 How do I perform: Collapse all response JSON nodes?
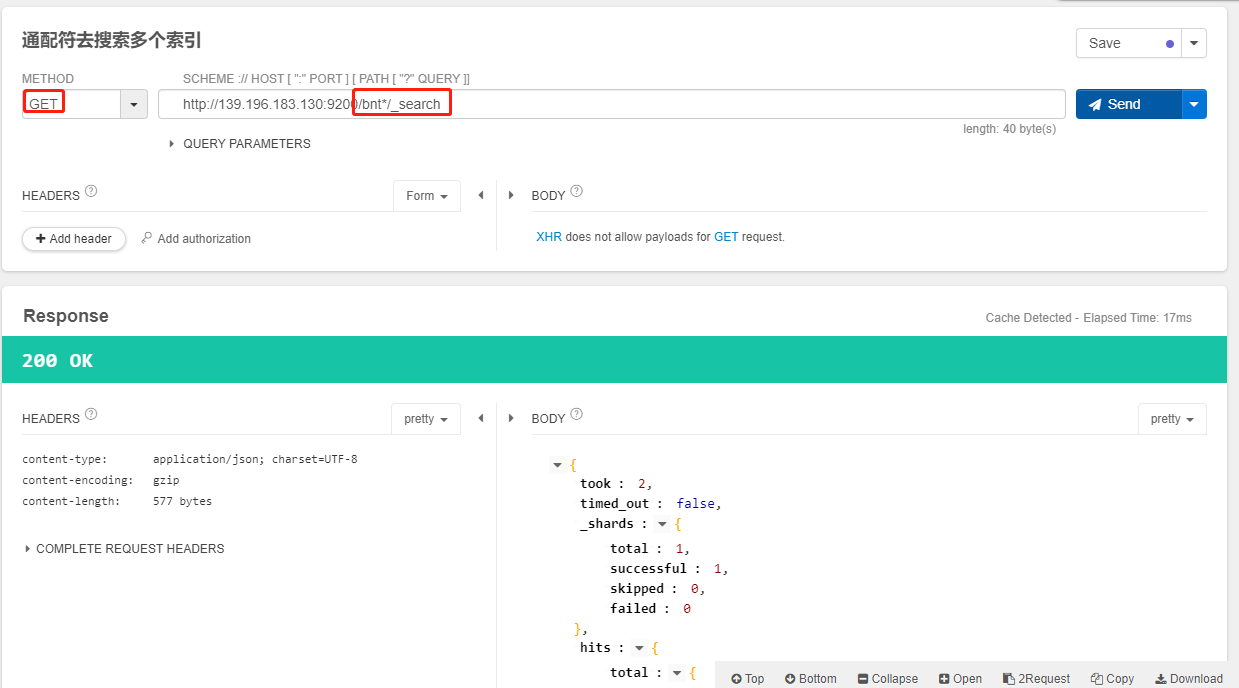pyautogui.click(x=888, y=679)
